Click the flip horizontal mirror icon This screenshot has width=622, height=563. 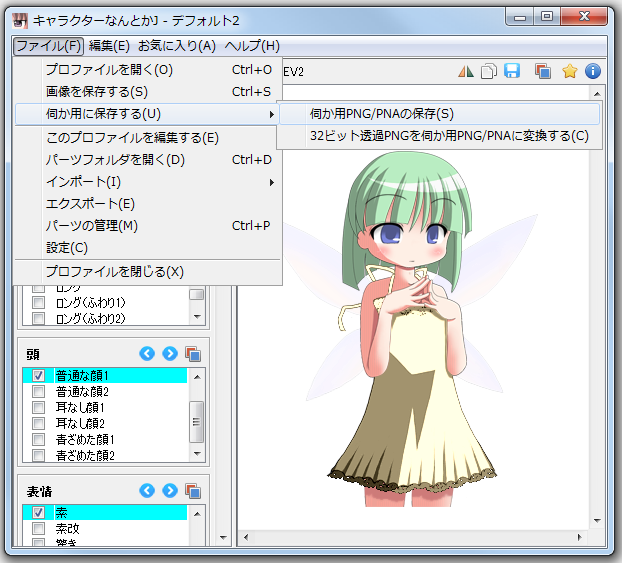coord(466,71)
